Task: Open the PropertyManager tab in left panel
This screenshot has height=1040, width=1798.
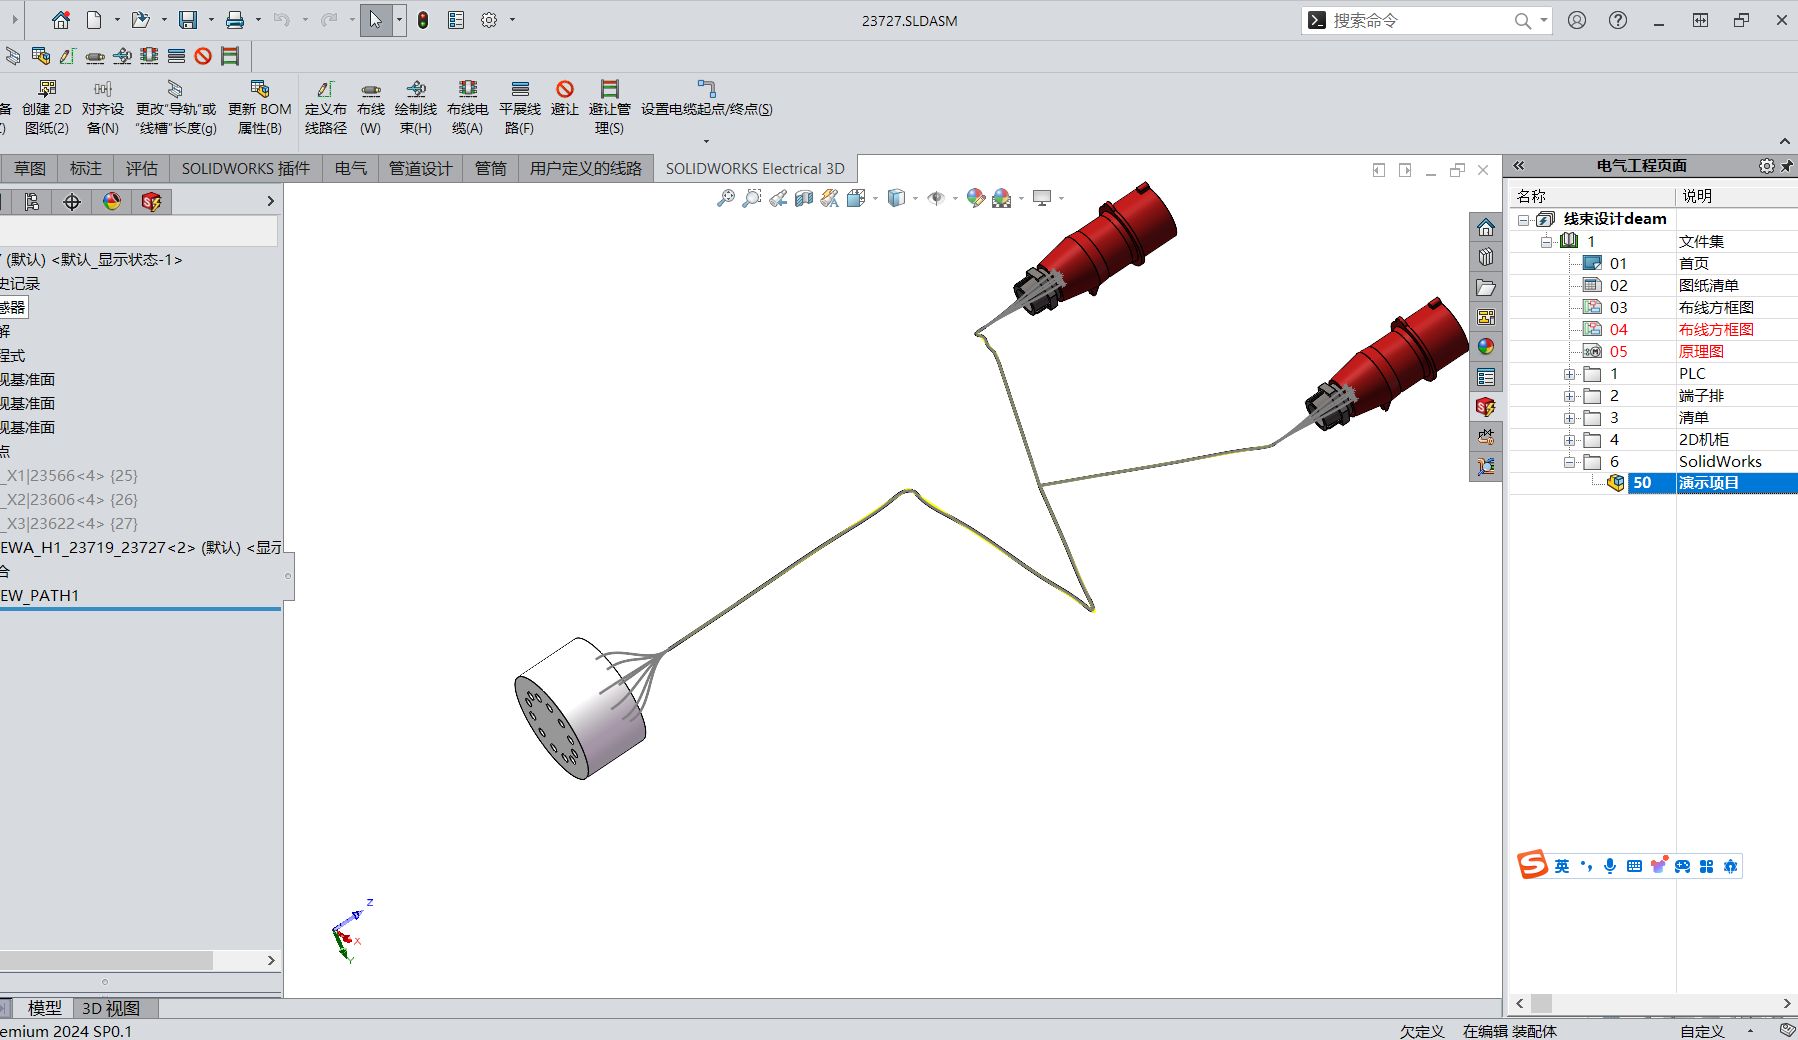Action: [x=32, y=202]
